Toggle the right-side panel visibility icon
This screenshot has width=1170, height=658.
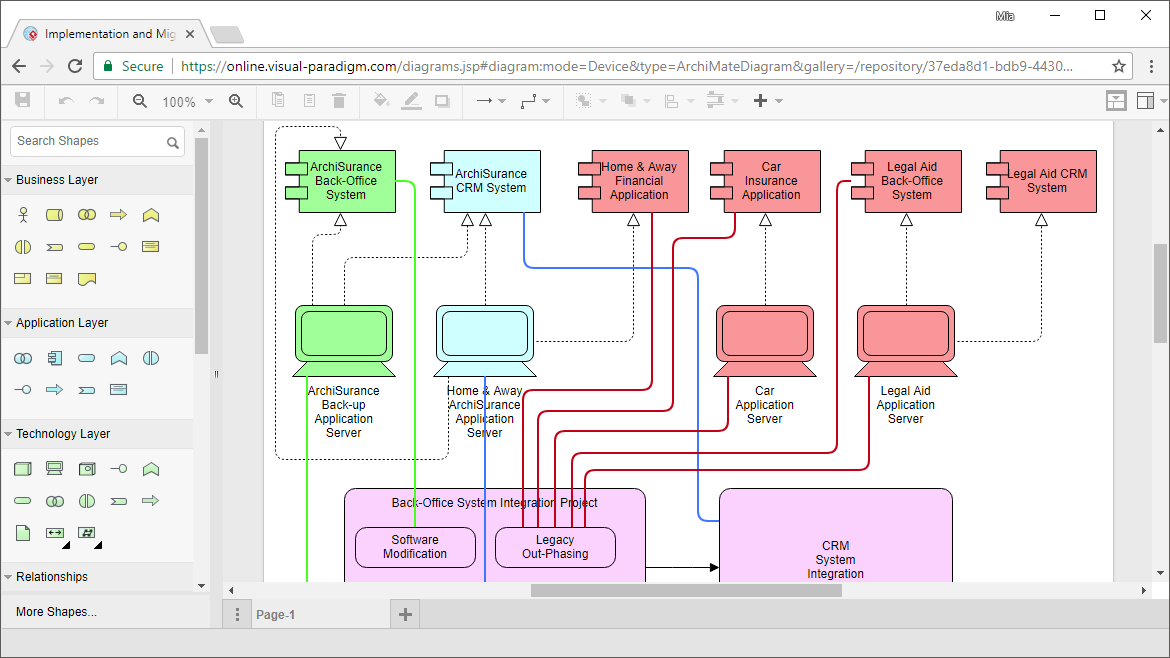[x=1145, y=100]
